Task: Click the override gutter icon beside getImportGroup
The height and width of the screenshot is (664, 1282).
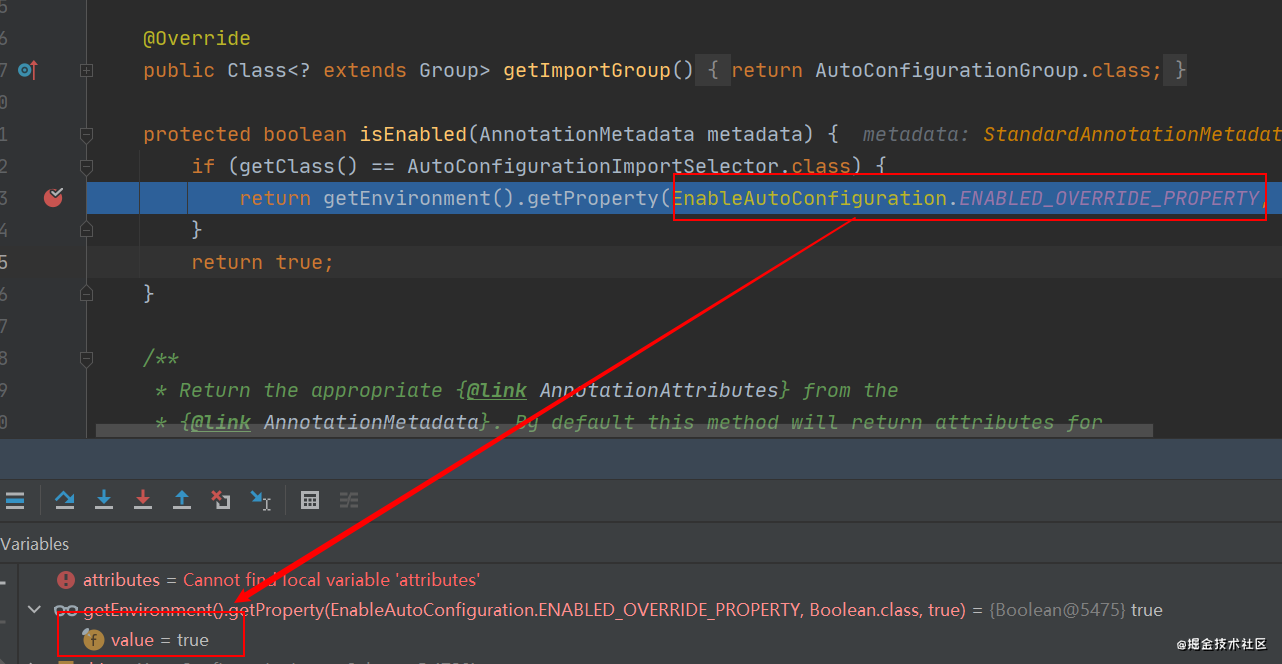Action: 28,70
